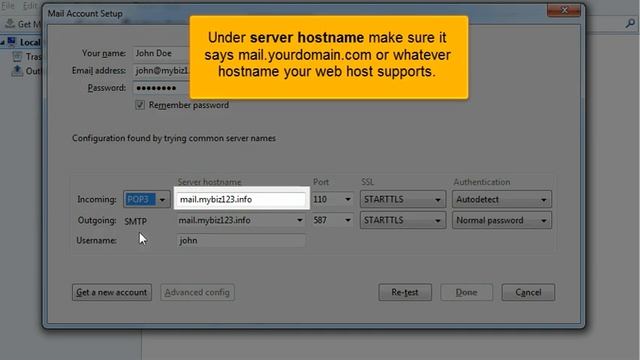Screen dimensions: 640x360
Task: Close the Mail Account Setup window
Action: (564, 10)
